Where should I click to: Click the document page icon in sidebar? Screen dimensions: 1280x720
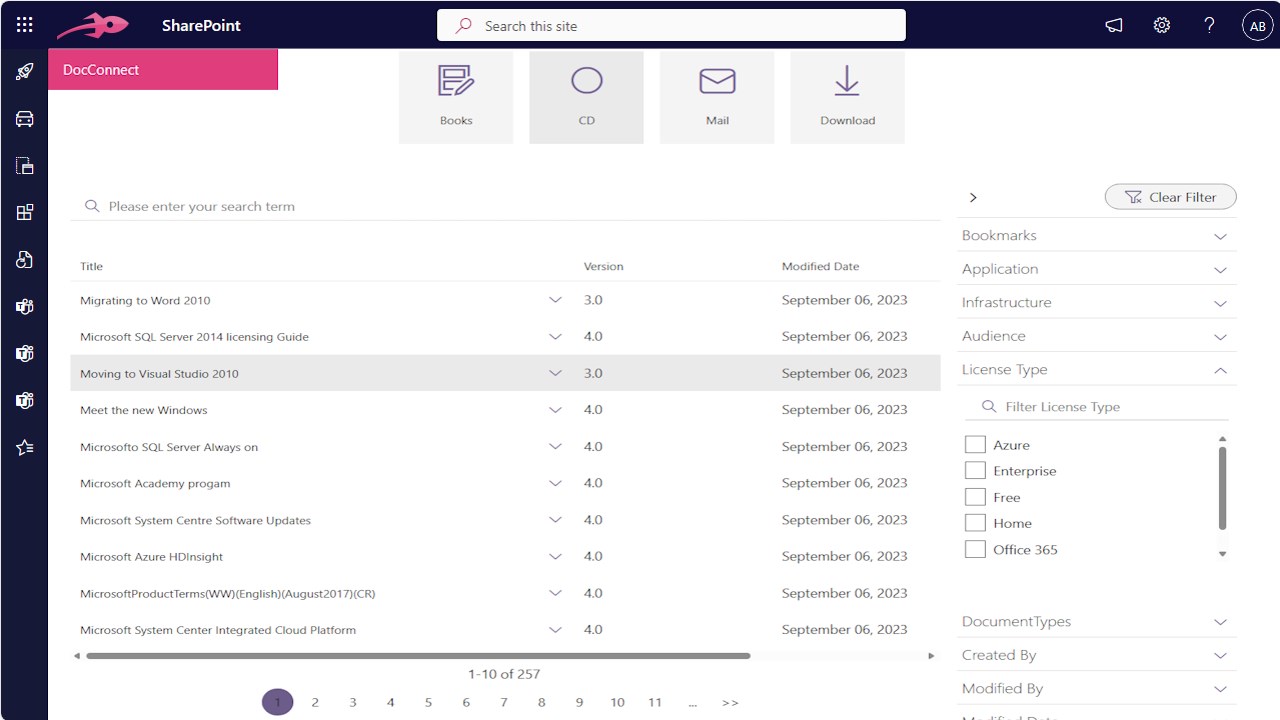coord(24,166)
